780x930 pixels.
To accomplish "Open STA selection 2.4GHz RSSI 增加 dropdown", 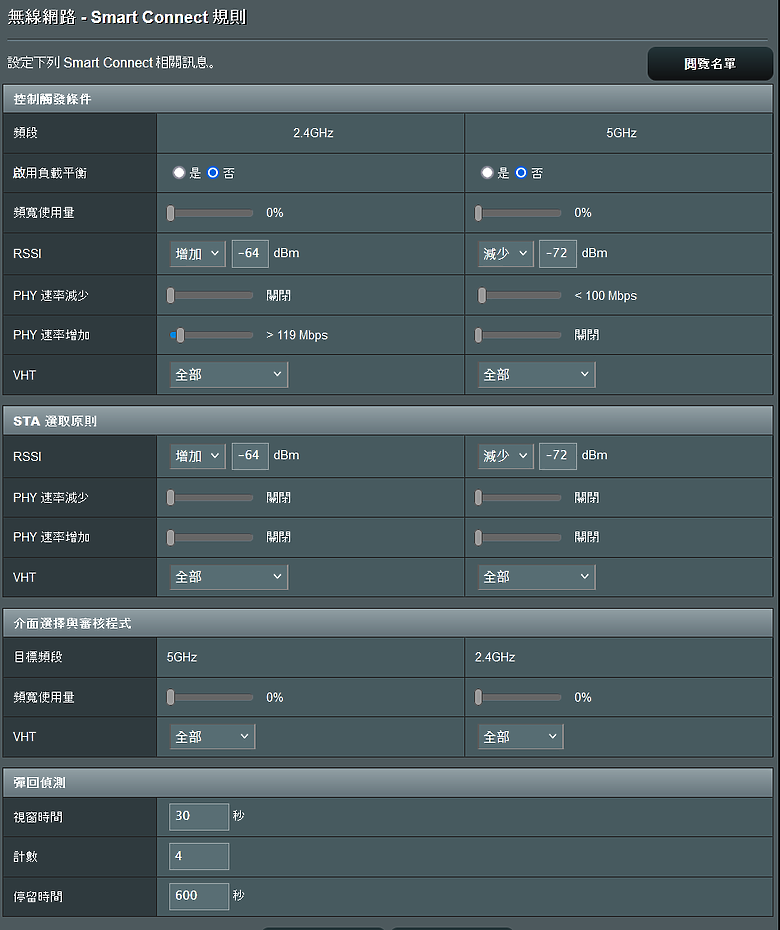I will tap(198, 456).
